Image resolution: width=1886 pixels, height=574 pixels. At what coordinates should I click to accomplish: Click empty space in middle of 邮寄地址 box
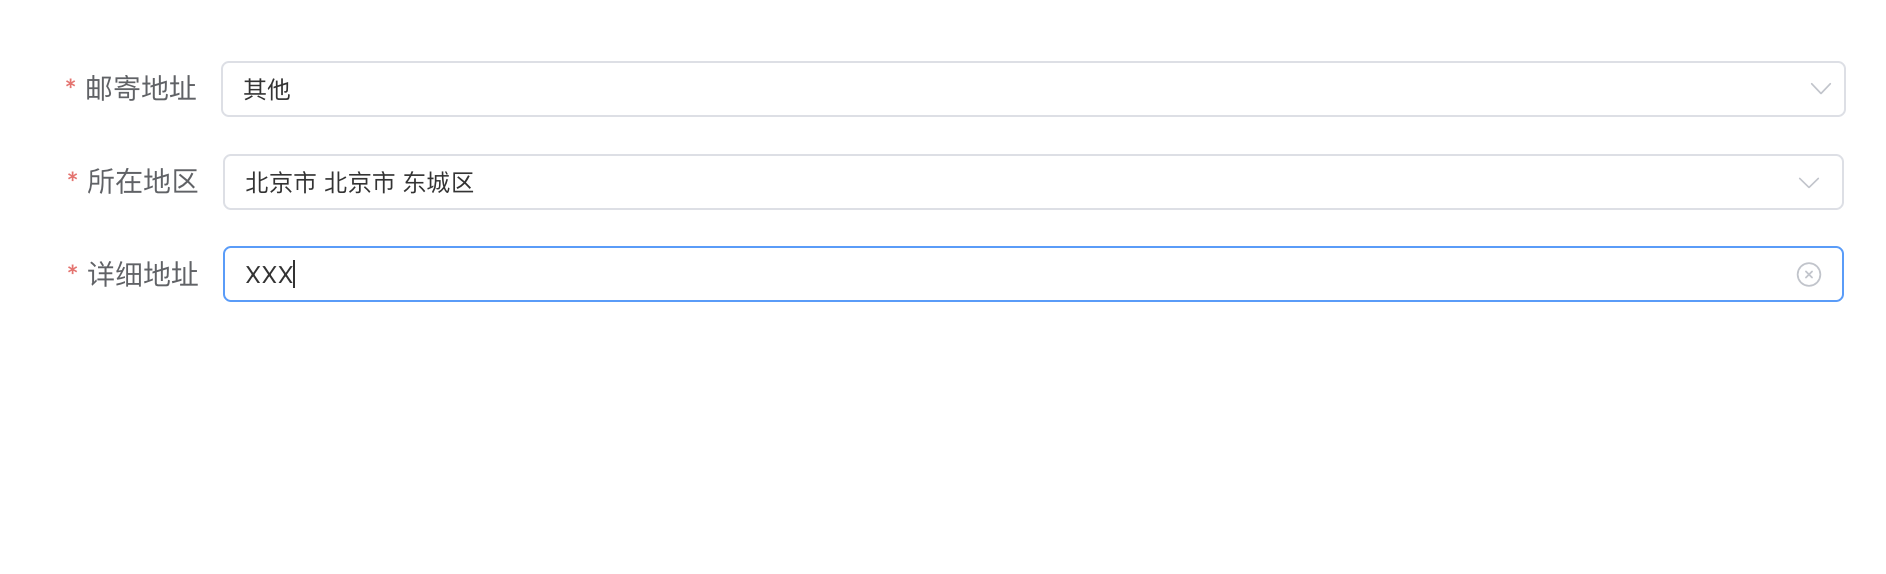(1100, 89)
